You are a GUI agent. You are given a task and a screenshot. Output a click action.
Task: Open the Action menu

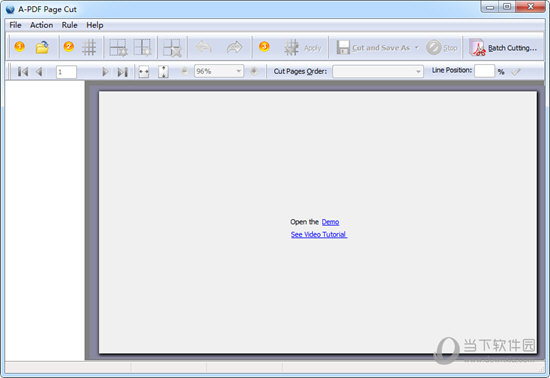click(x=41, y=25)
